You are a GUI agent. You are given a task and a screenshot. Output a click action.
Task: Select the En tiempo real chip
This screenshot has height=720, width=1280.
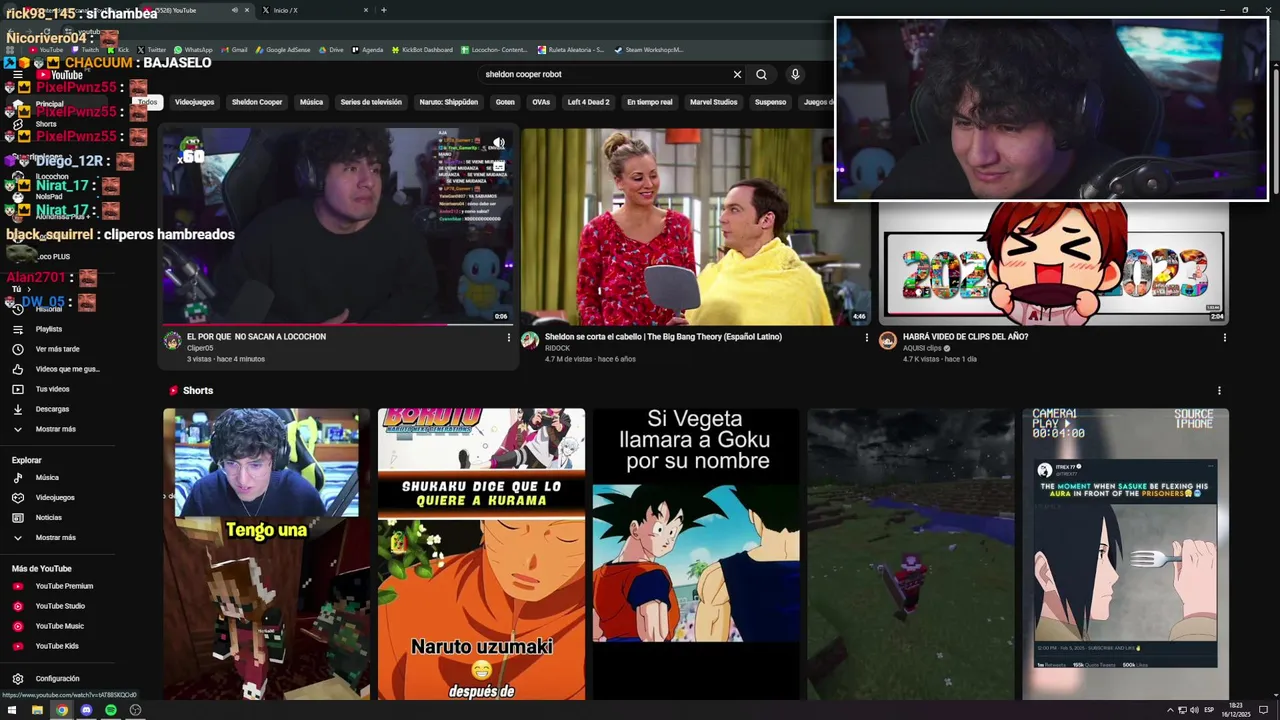[649, 102]
